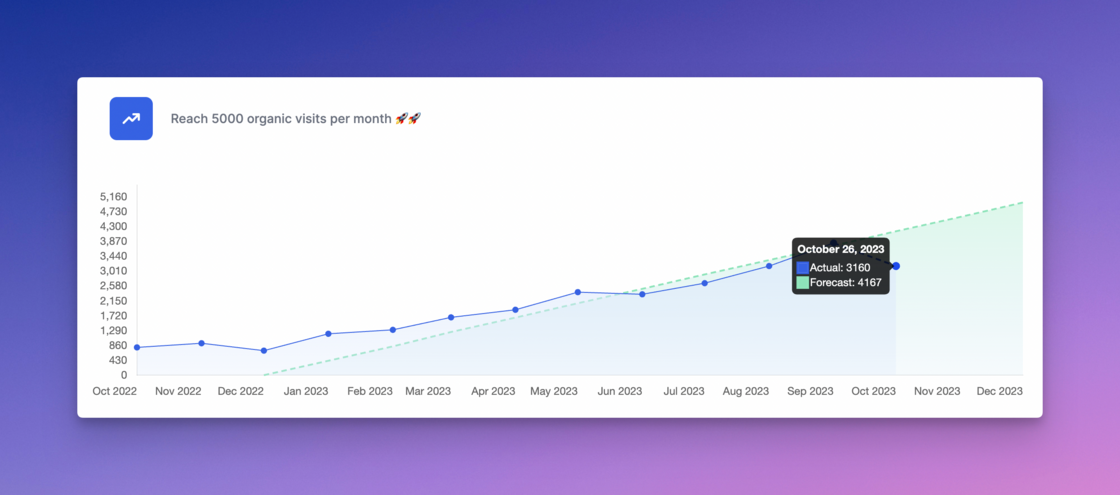Select the Jun 2023 actual data point
This screenshot has height=495, width=1120.
642,294
